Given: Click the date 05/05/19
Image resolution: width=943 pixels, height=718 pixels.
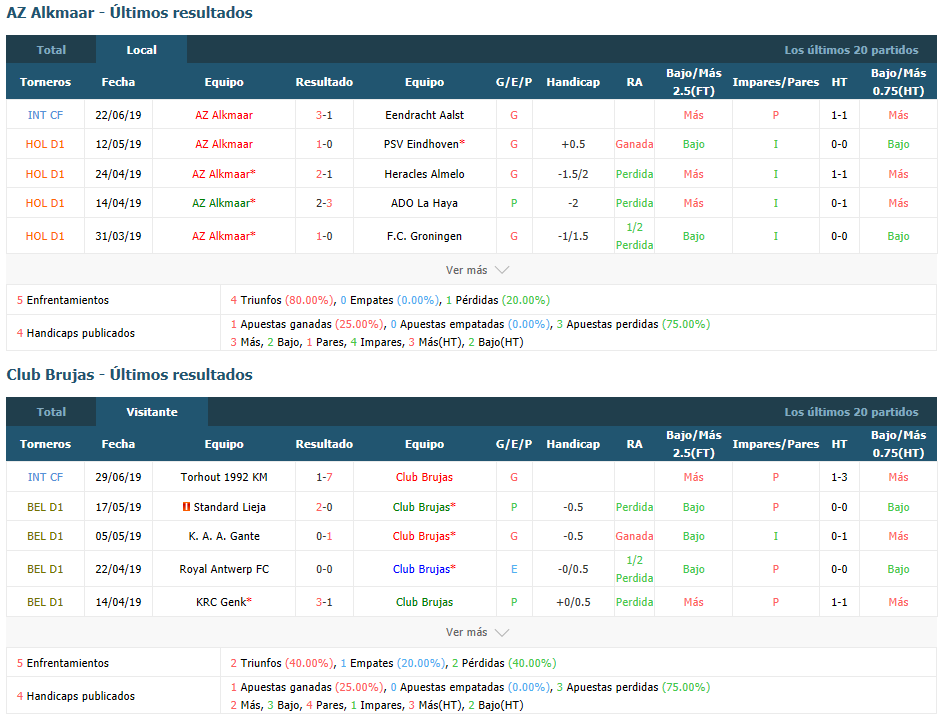Looking at the screenshot, I should [x=118, y=536].
